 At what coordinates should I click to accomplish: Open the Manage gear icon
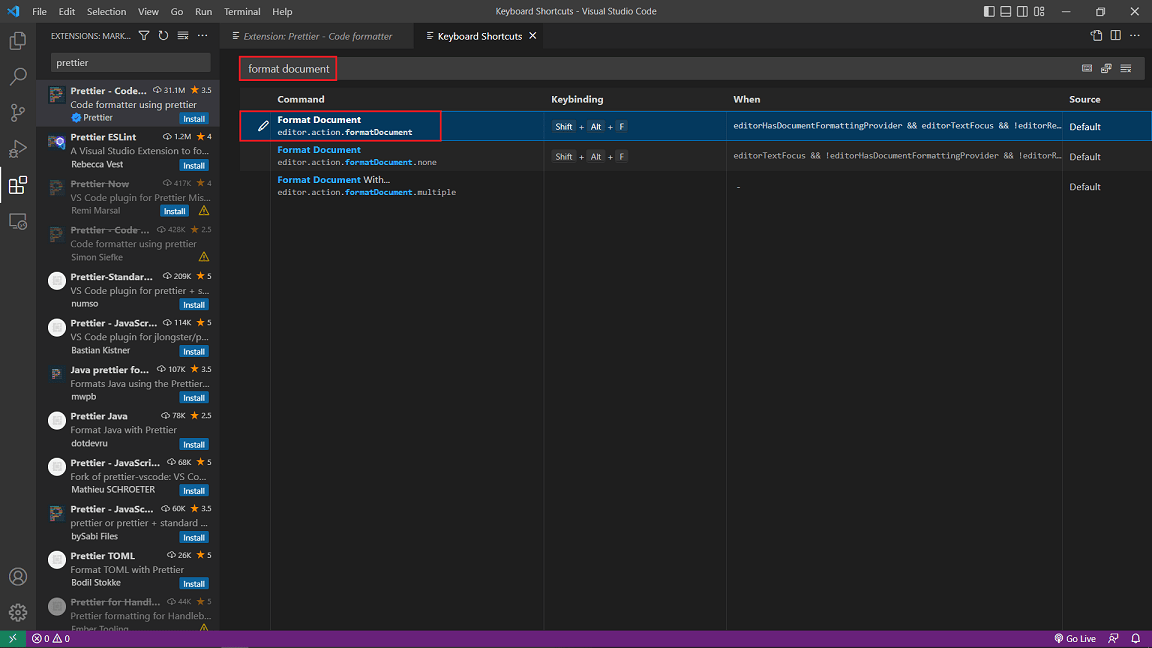click(x=18, y=612)
